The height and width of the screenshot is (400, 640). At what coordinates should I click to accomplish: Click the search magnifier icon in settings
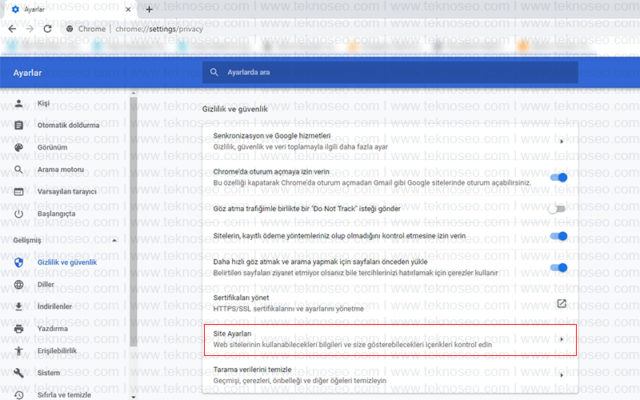click(214, 72)
